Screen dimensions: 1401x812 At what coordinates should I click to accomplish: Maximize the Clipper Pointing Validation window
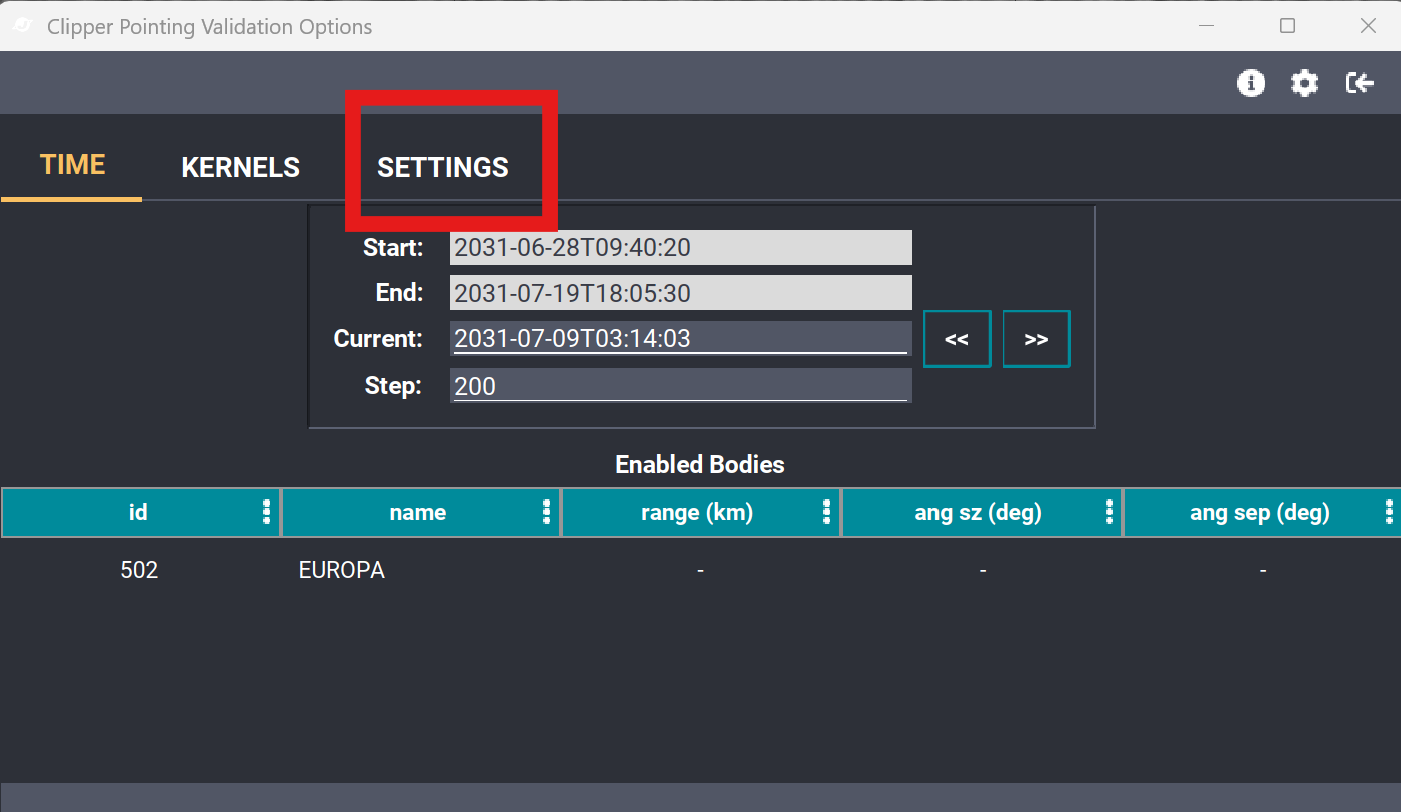coord(1288,26)
